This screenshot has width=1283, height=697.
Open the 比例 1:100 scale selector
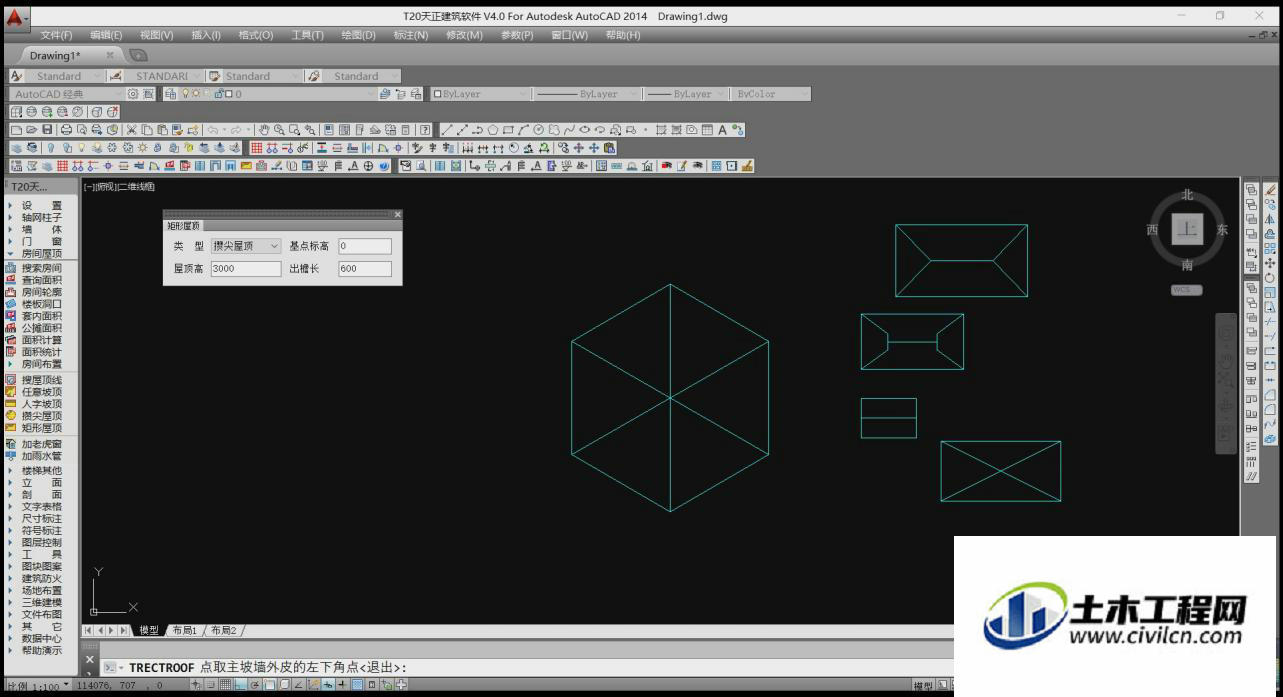[38, 686]
